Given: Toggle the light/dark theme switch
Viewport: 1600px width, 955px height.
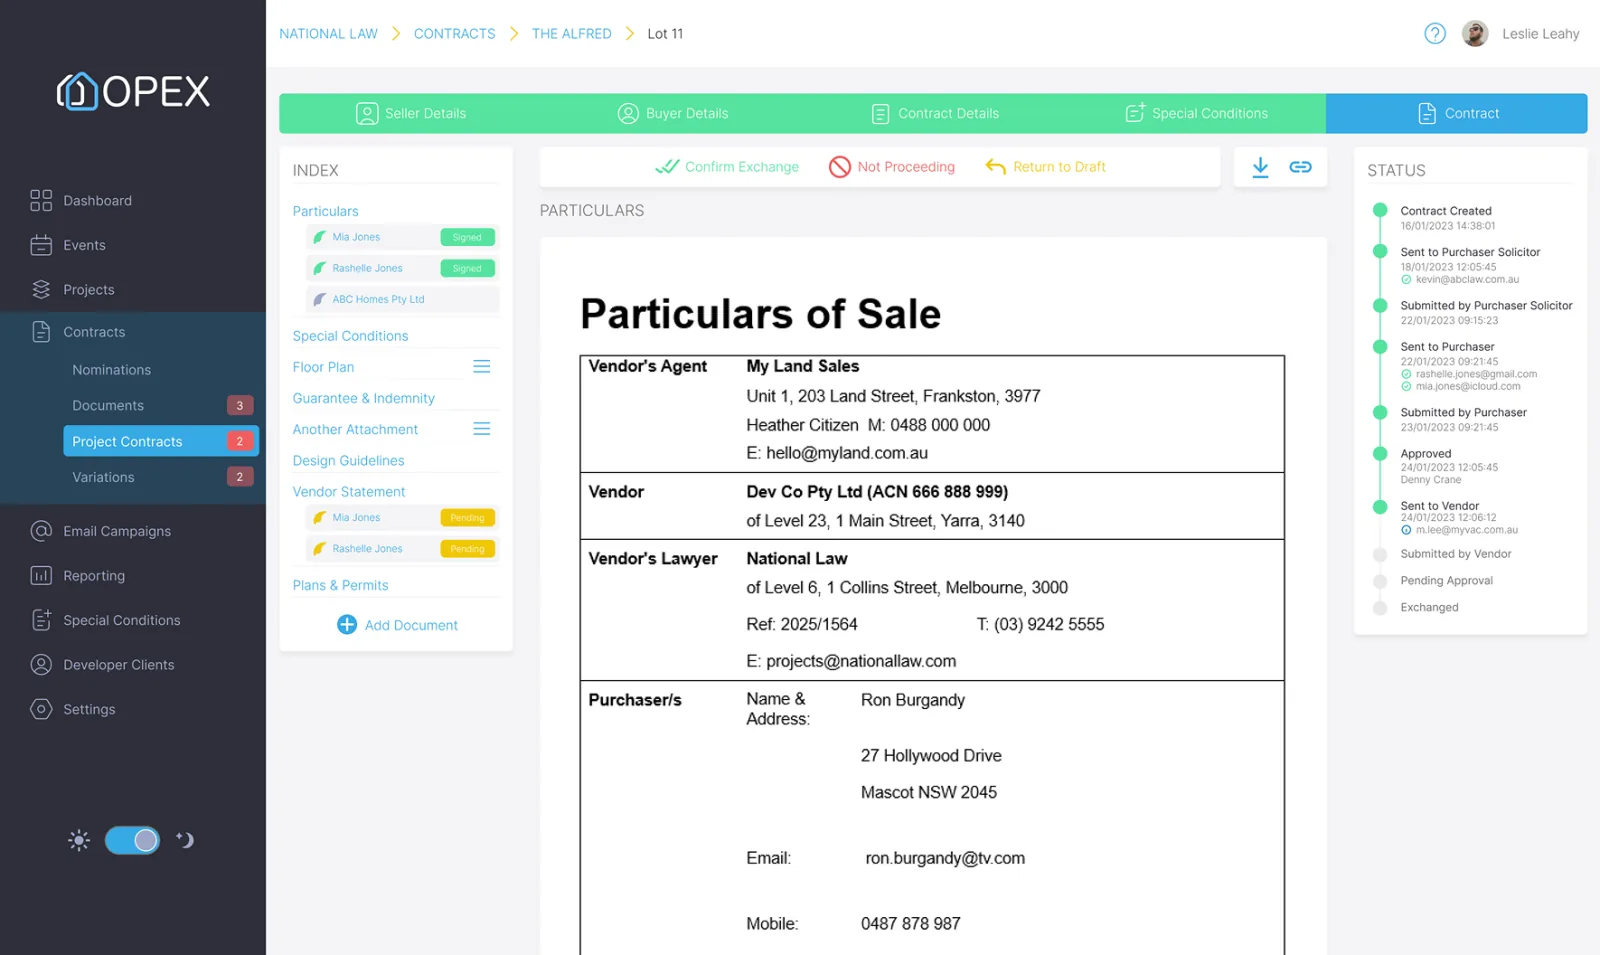Looking at the screenshot, I should pyautogui.click(x=132, y=840).
